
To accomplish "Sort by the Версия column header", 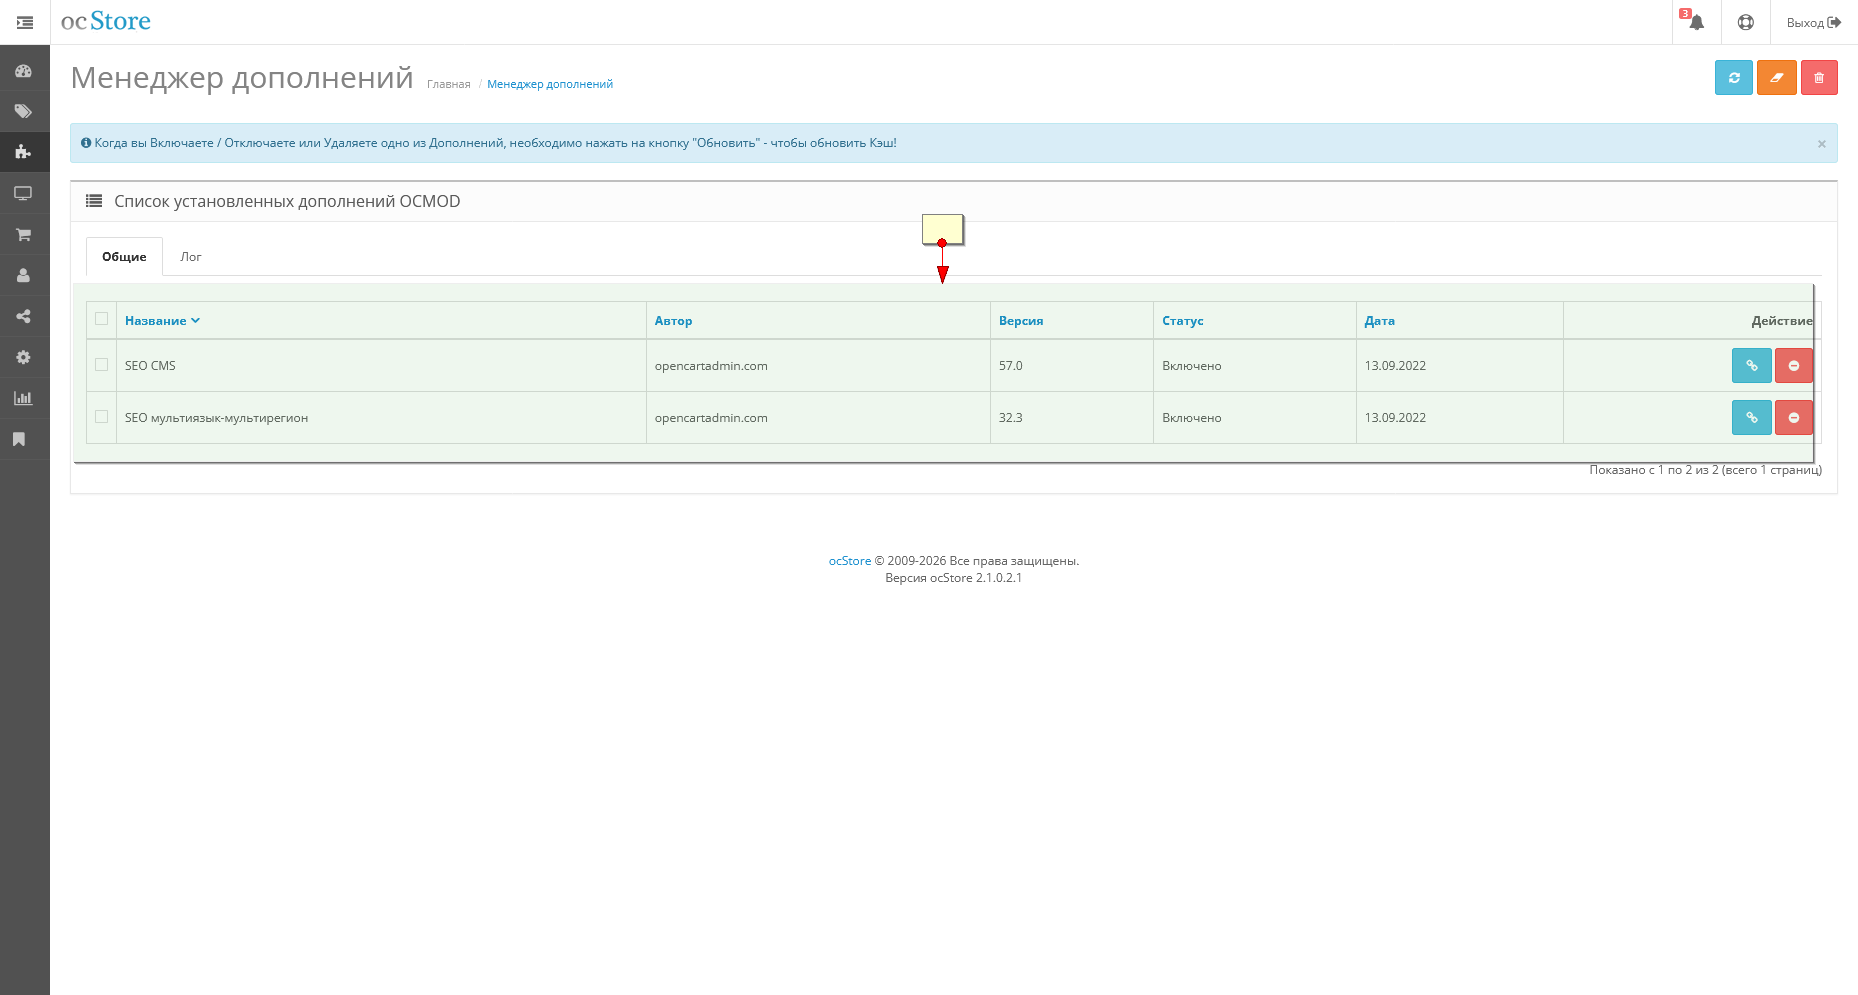I will (1021, 321).
